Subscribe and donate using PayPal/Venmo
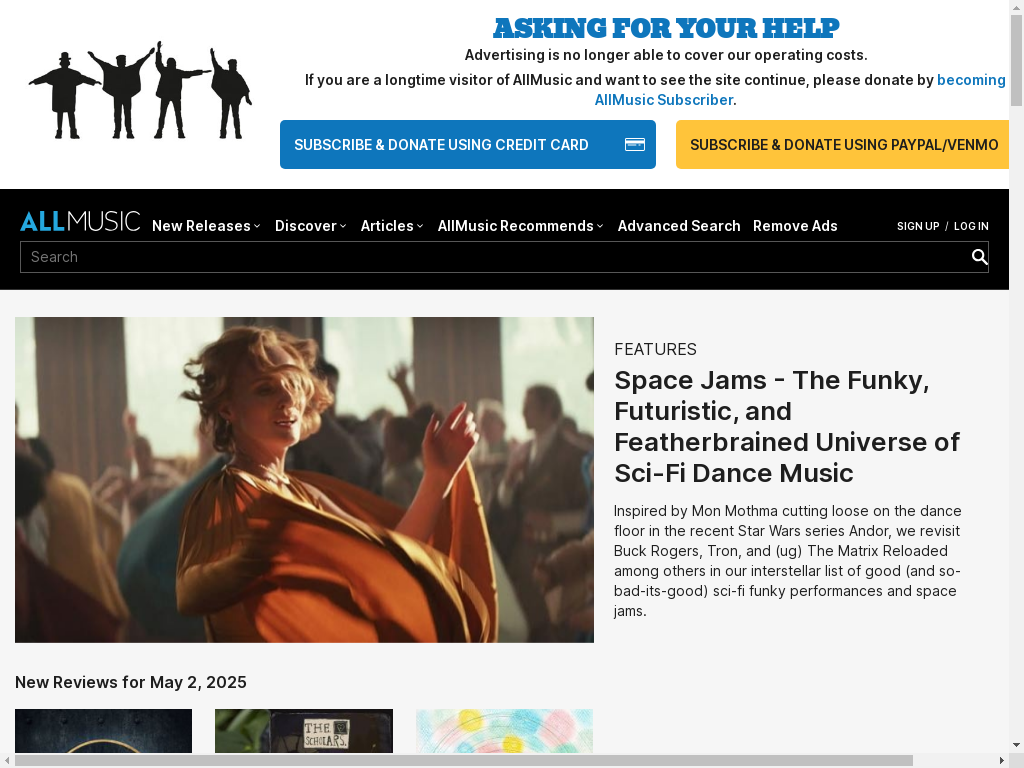1024x768 pixels. (842, 144)
